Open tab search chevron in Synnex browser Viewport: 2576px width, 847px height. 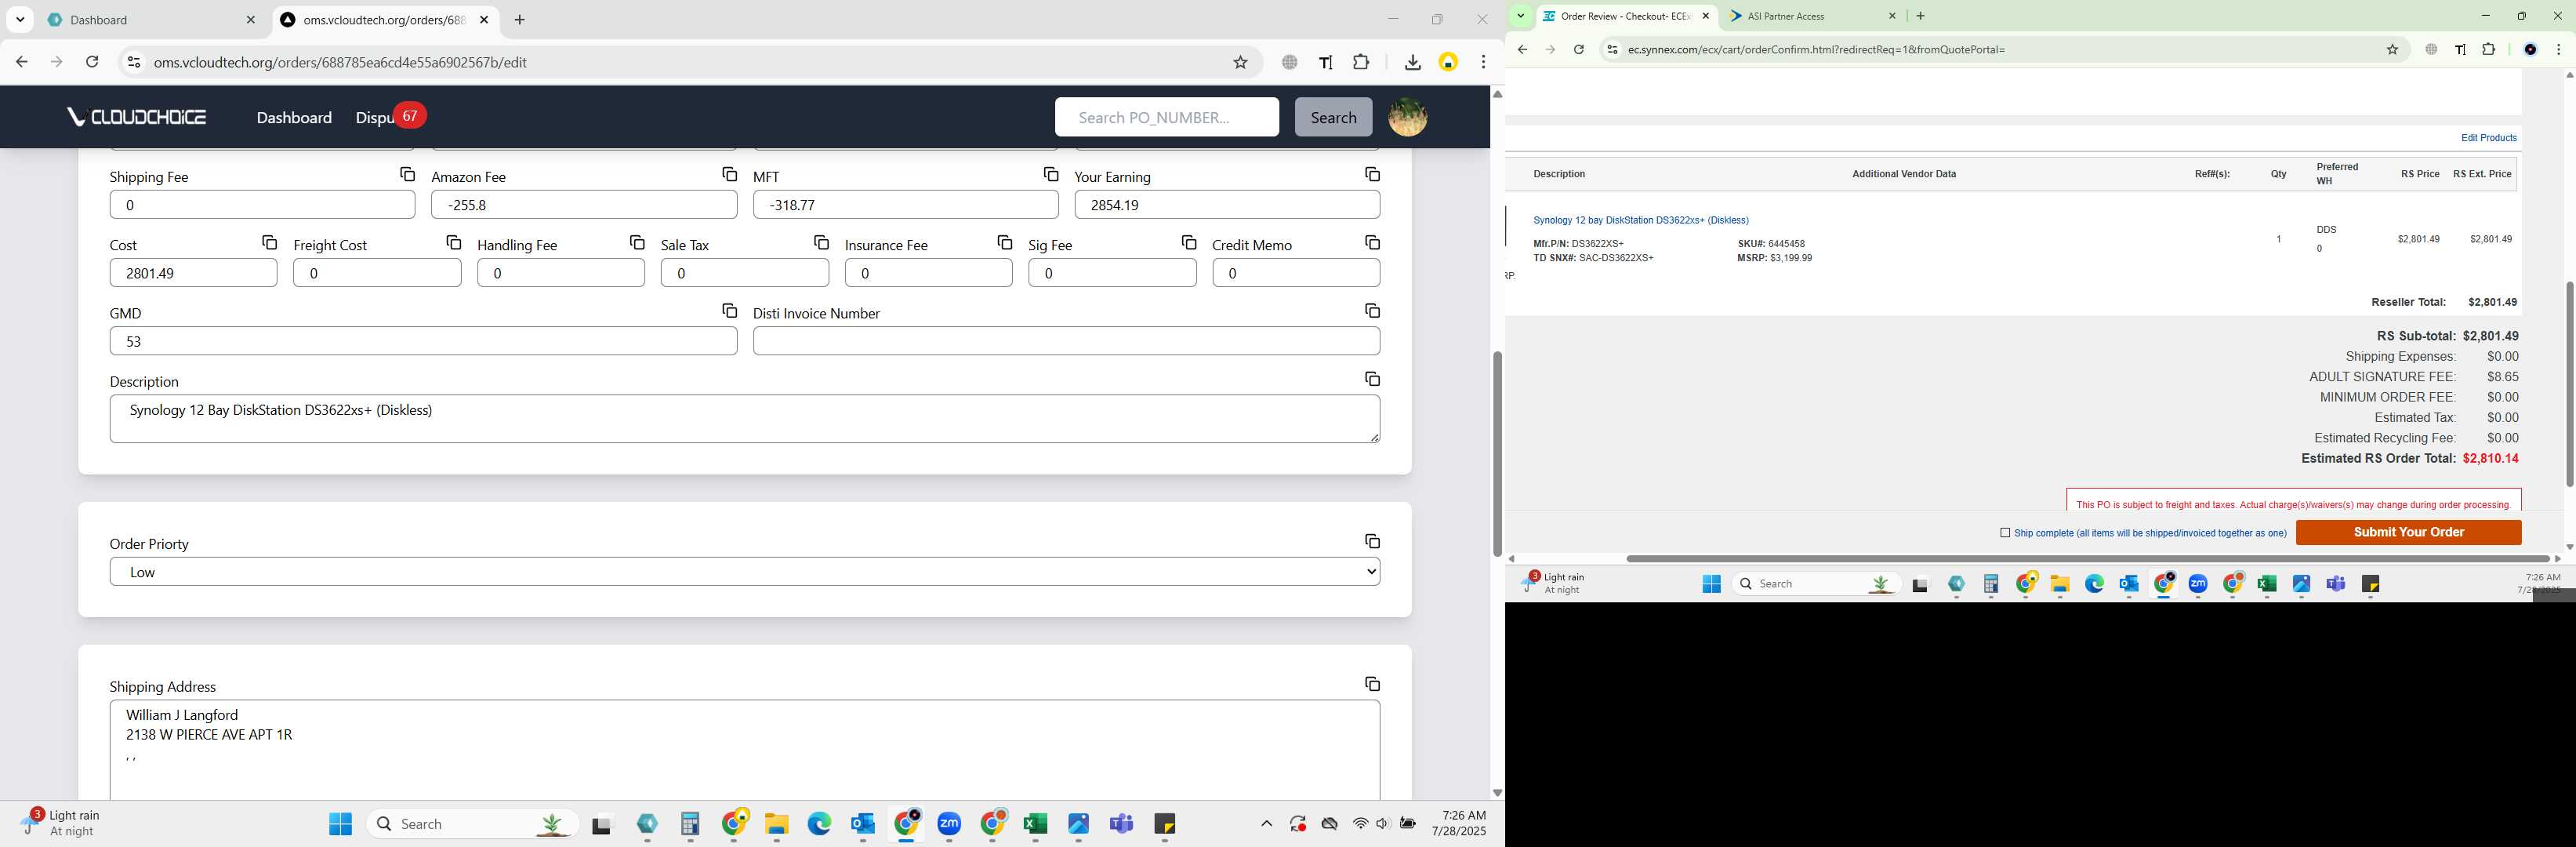[1520, 16]
